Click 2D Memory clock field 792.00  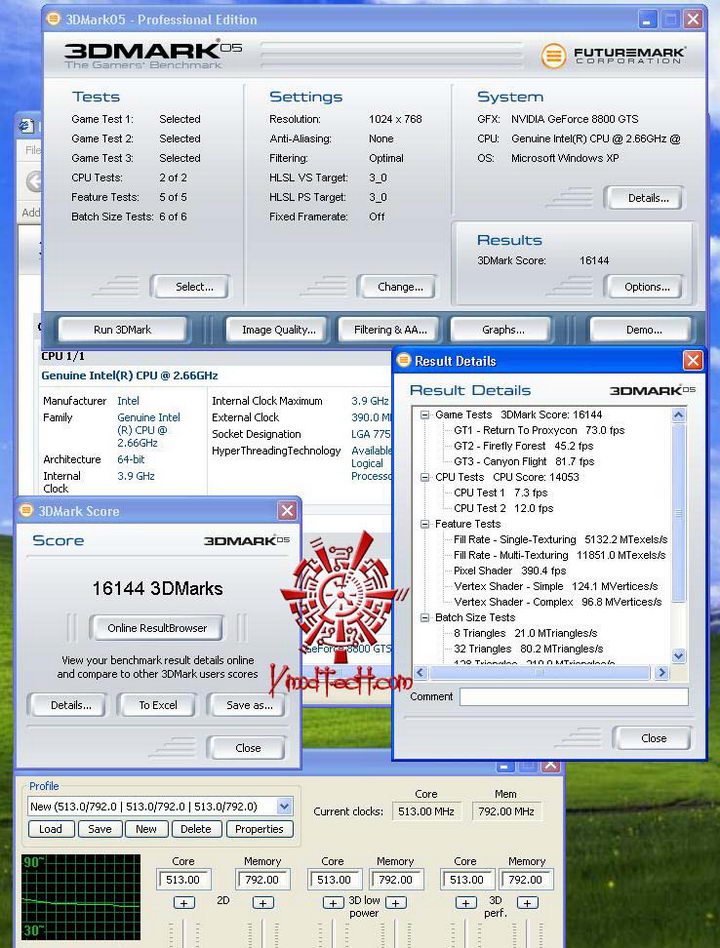click(262, 880)
